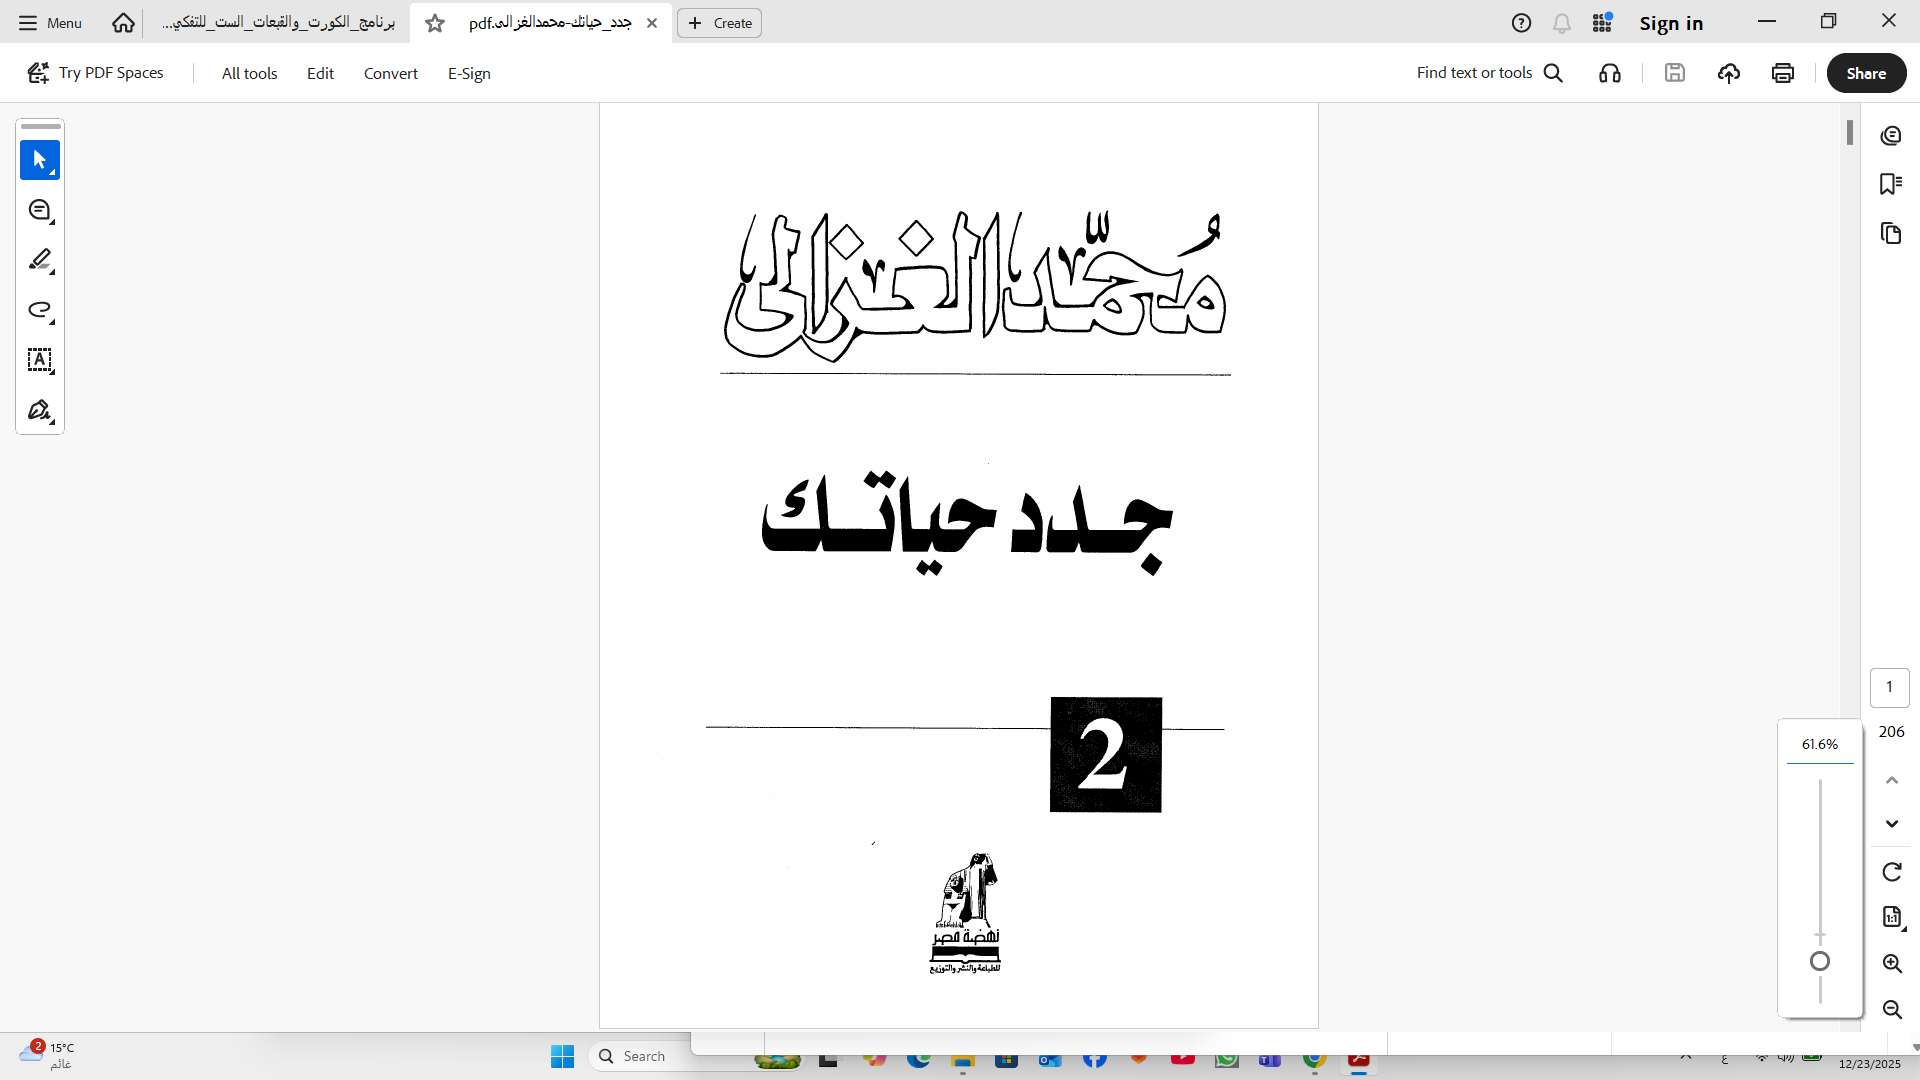The image size is (1920, 1080).
Task: Rotate the page view clockwise
Action: click(x=1892, y=872)
